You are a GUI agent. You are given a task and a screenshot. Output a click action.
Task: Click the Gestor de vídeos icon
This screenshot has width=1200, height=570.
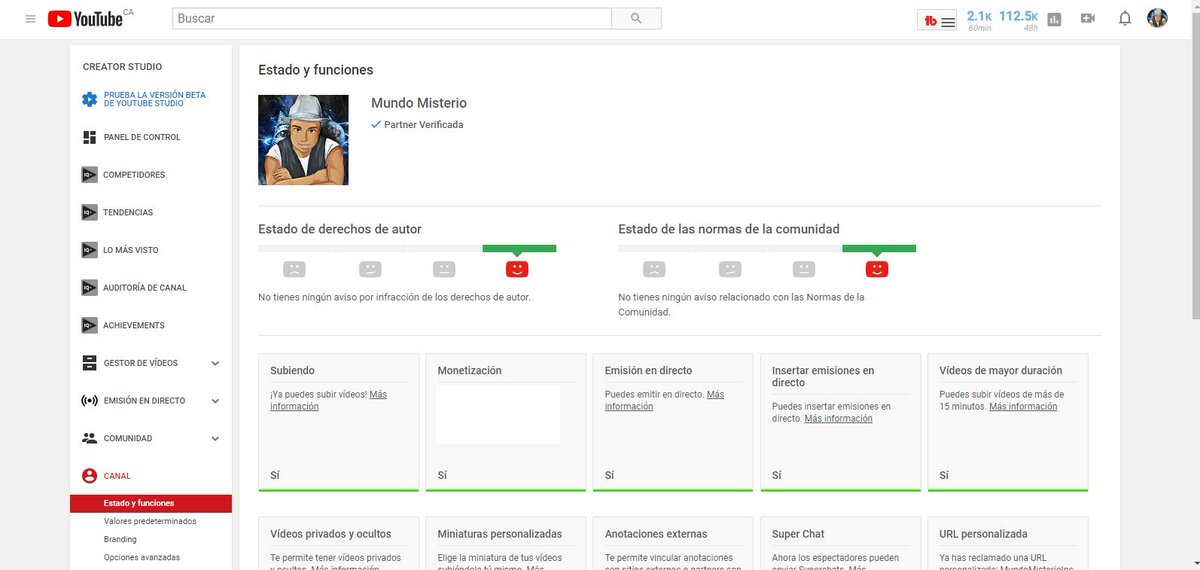[90, 363]
